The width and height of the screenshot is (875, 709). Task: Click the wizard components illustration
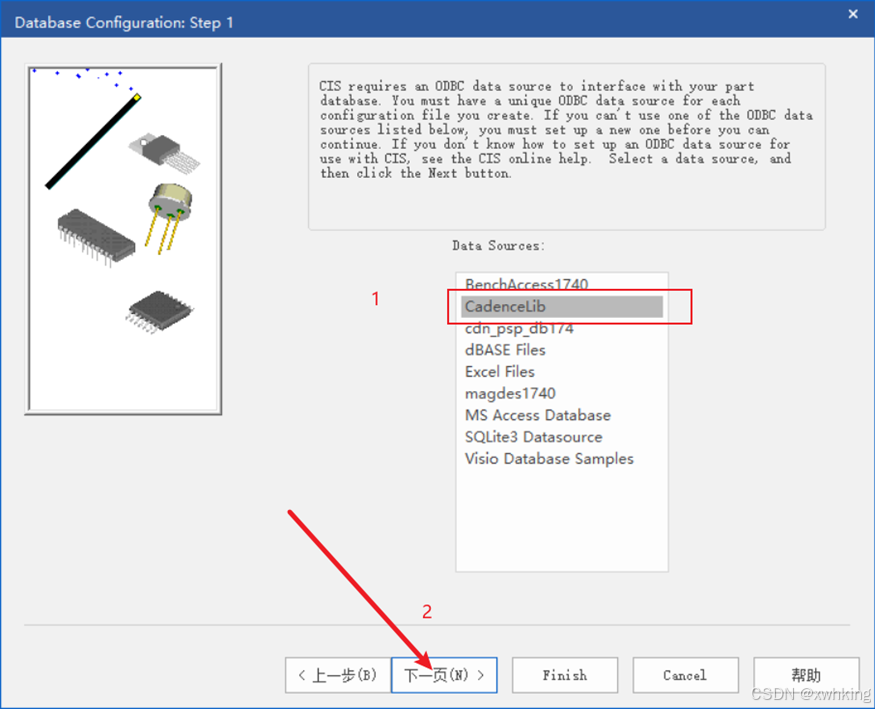tap(123, 239)
